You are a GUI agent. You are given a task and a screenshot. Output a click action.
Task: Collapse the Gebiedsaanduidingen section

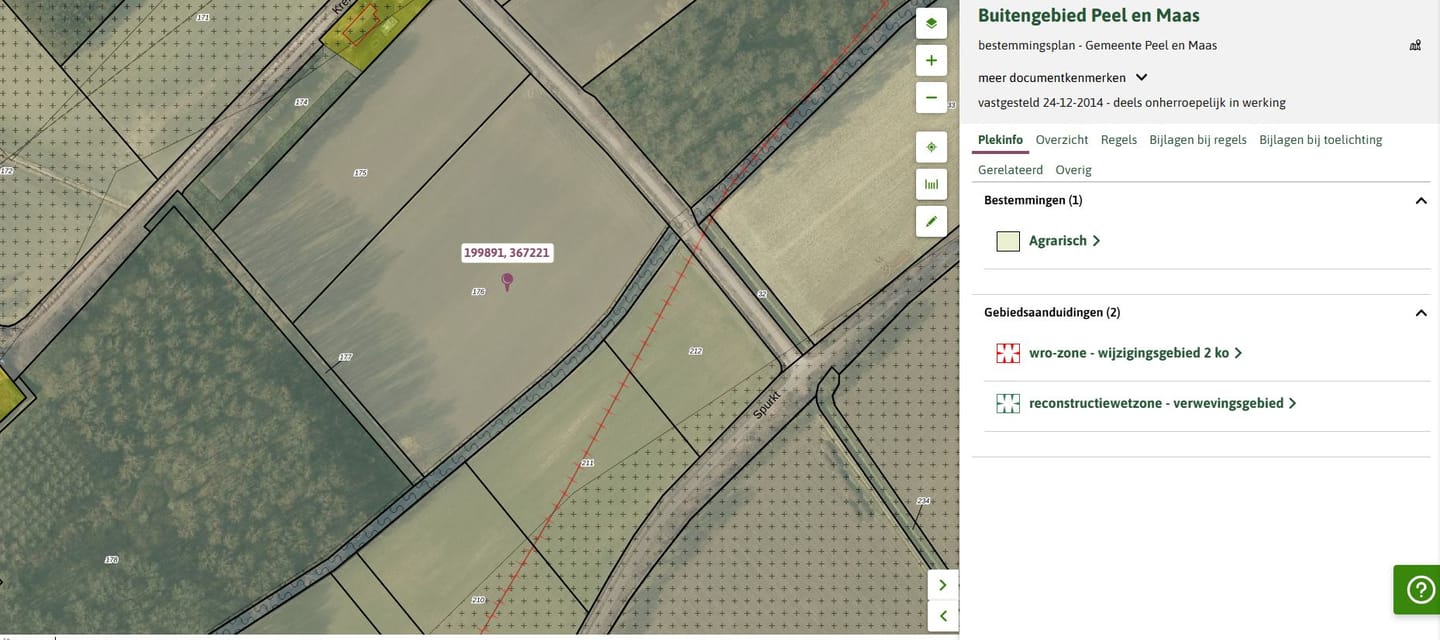pyautogui.click(x=1421, y=313)
